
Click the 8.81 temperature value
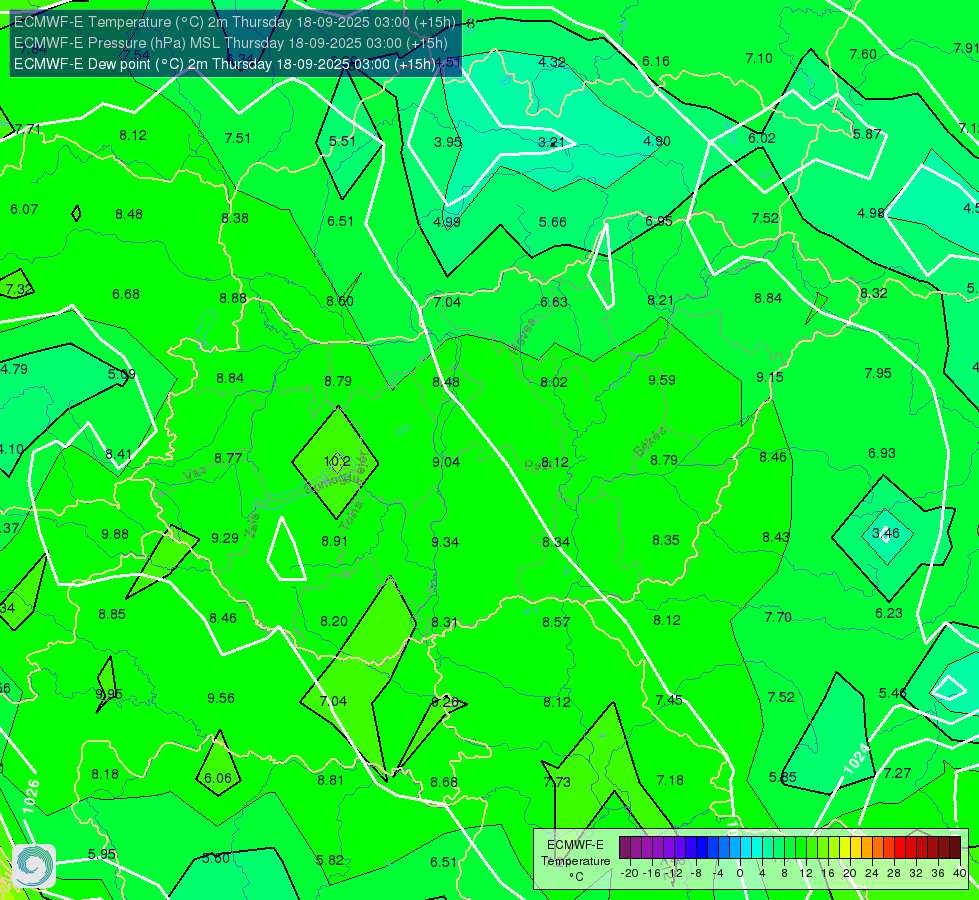[330, 780]
